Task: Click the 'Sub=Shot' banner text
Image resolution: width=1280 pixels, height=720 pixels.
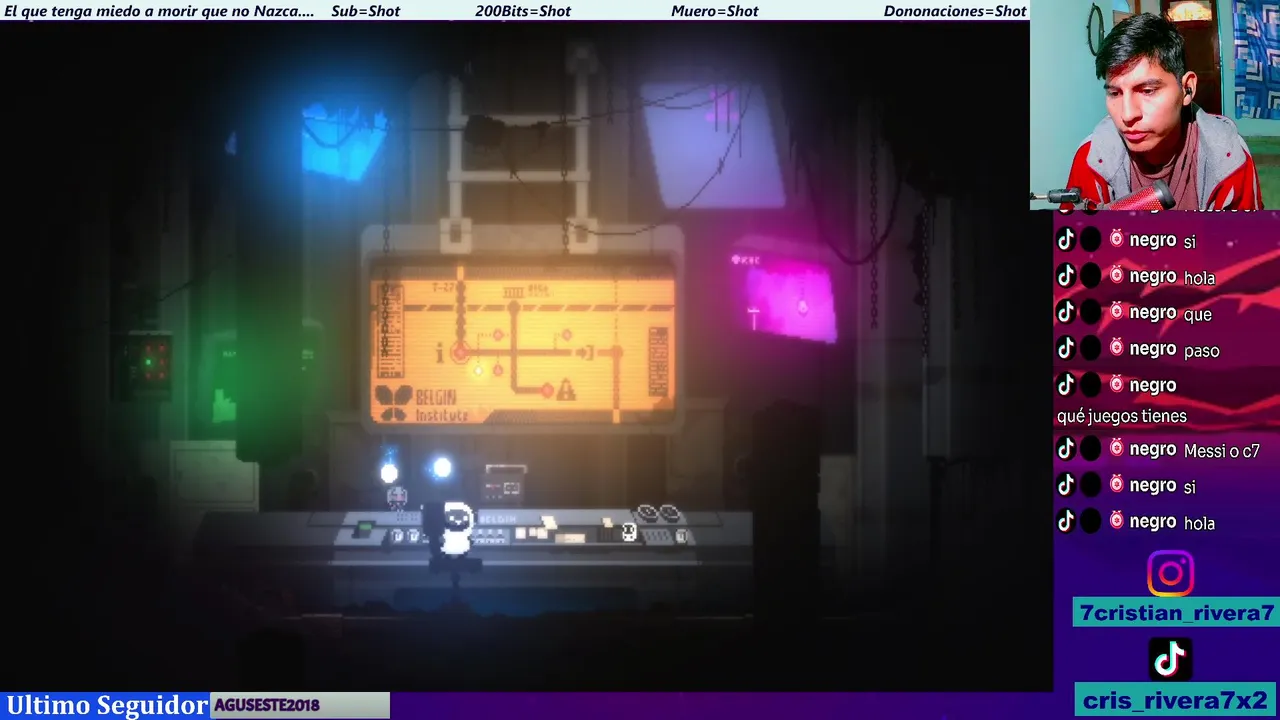Action: (365, 11)
